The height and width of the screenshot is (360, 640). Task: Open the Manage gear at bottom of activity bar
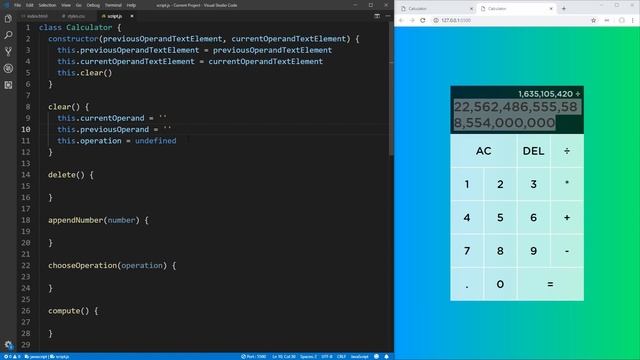pyautogui.click(x=8, y=345)
